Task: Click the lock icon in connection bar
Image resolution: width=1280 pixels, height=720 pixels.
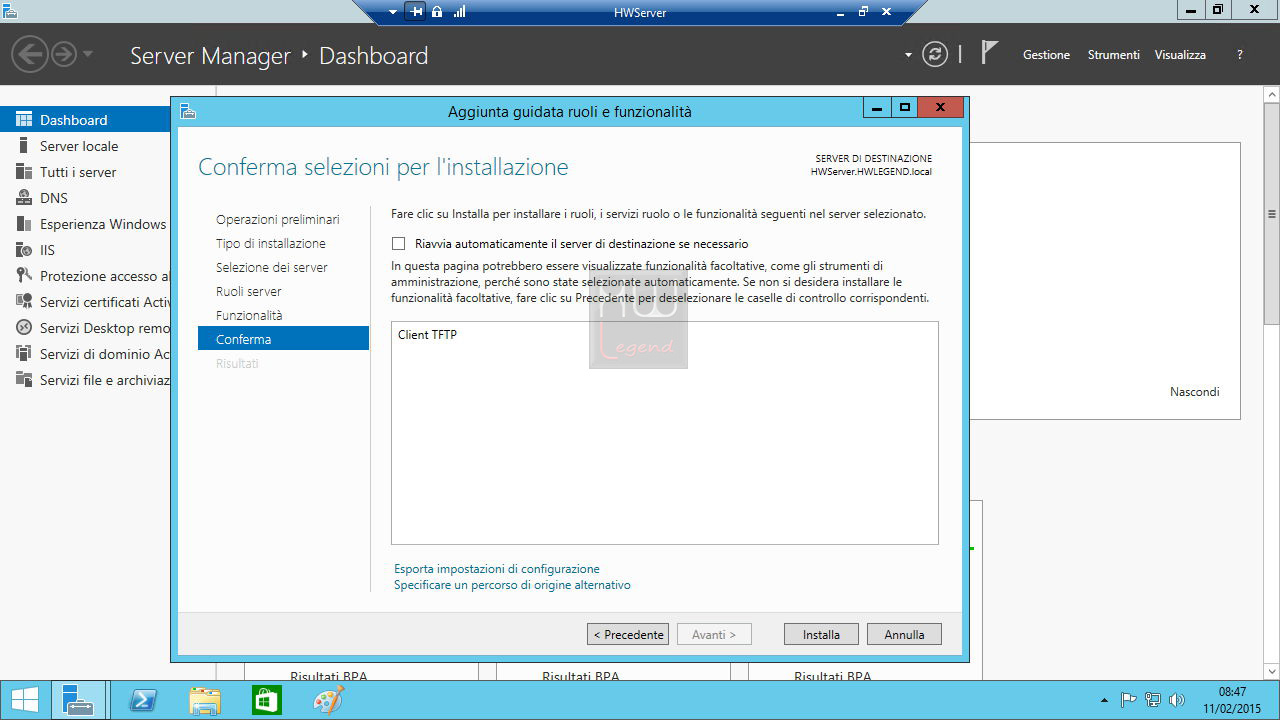Action: (437, 12)
